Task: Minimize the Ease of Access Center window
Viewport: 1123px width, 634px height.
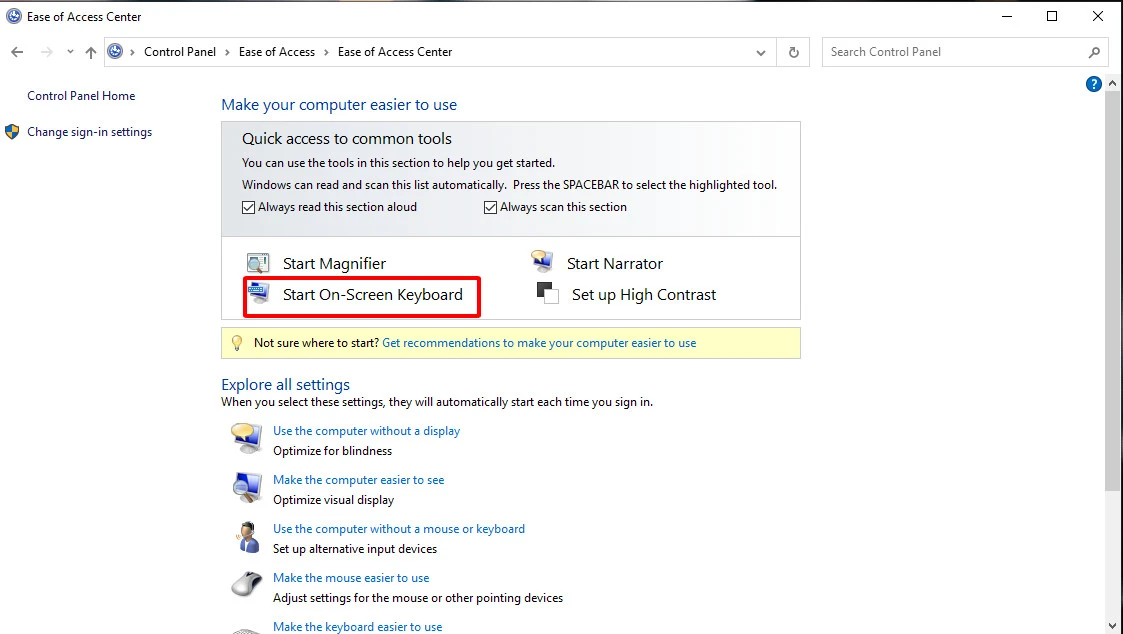Action: (1006, 16)
